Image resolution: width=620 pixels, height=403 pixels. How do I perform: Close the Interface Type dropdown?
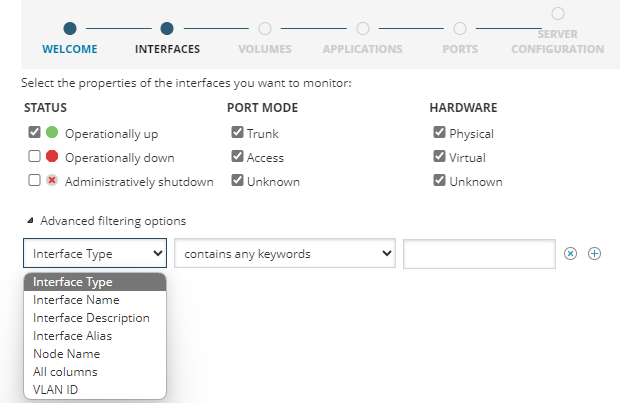coord(95,254)
